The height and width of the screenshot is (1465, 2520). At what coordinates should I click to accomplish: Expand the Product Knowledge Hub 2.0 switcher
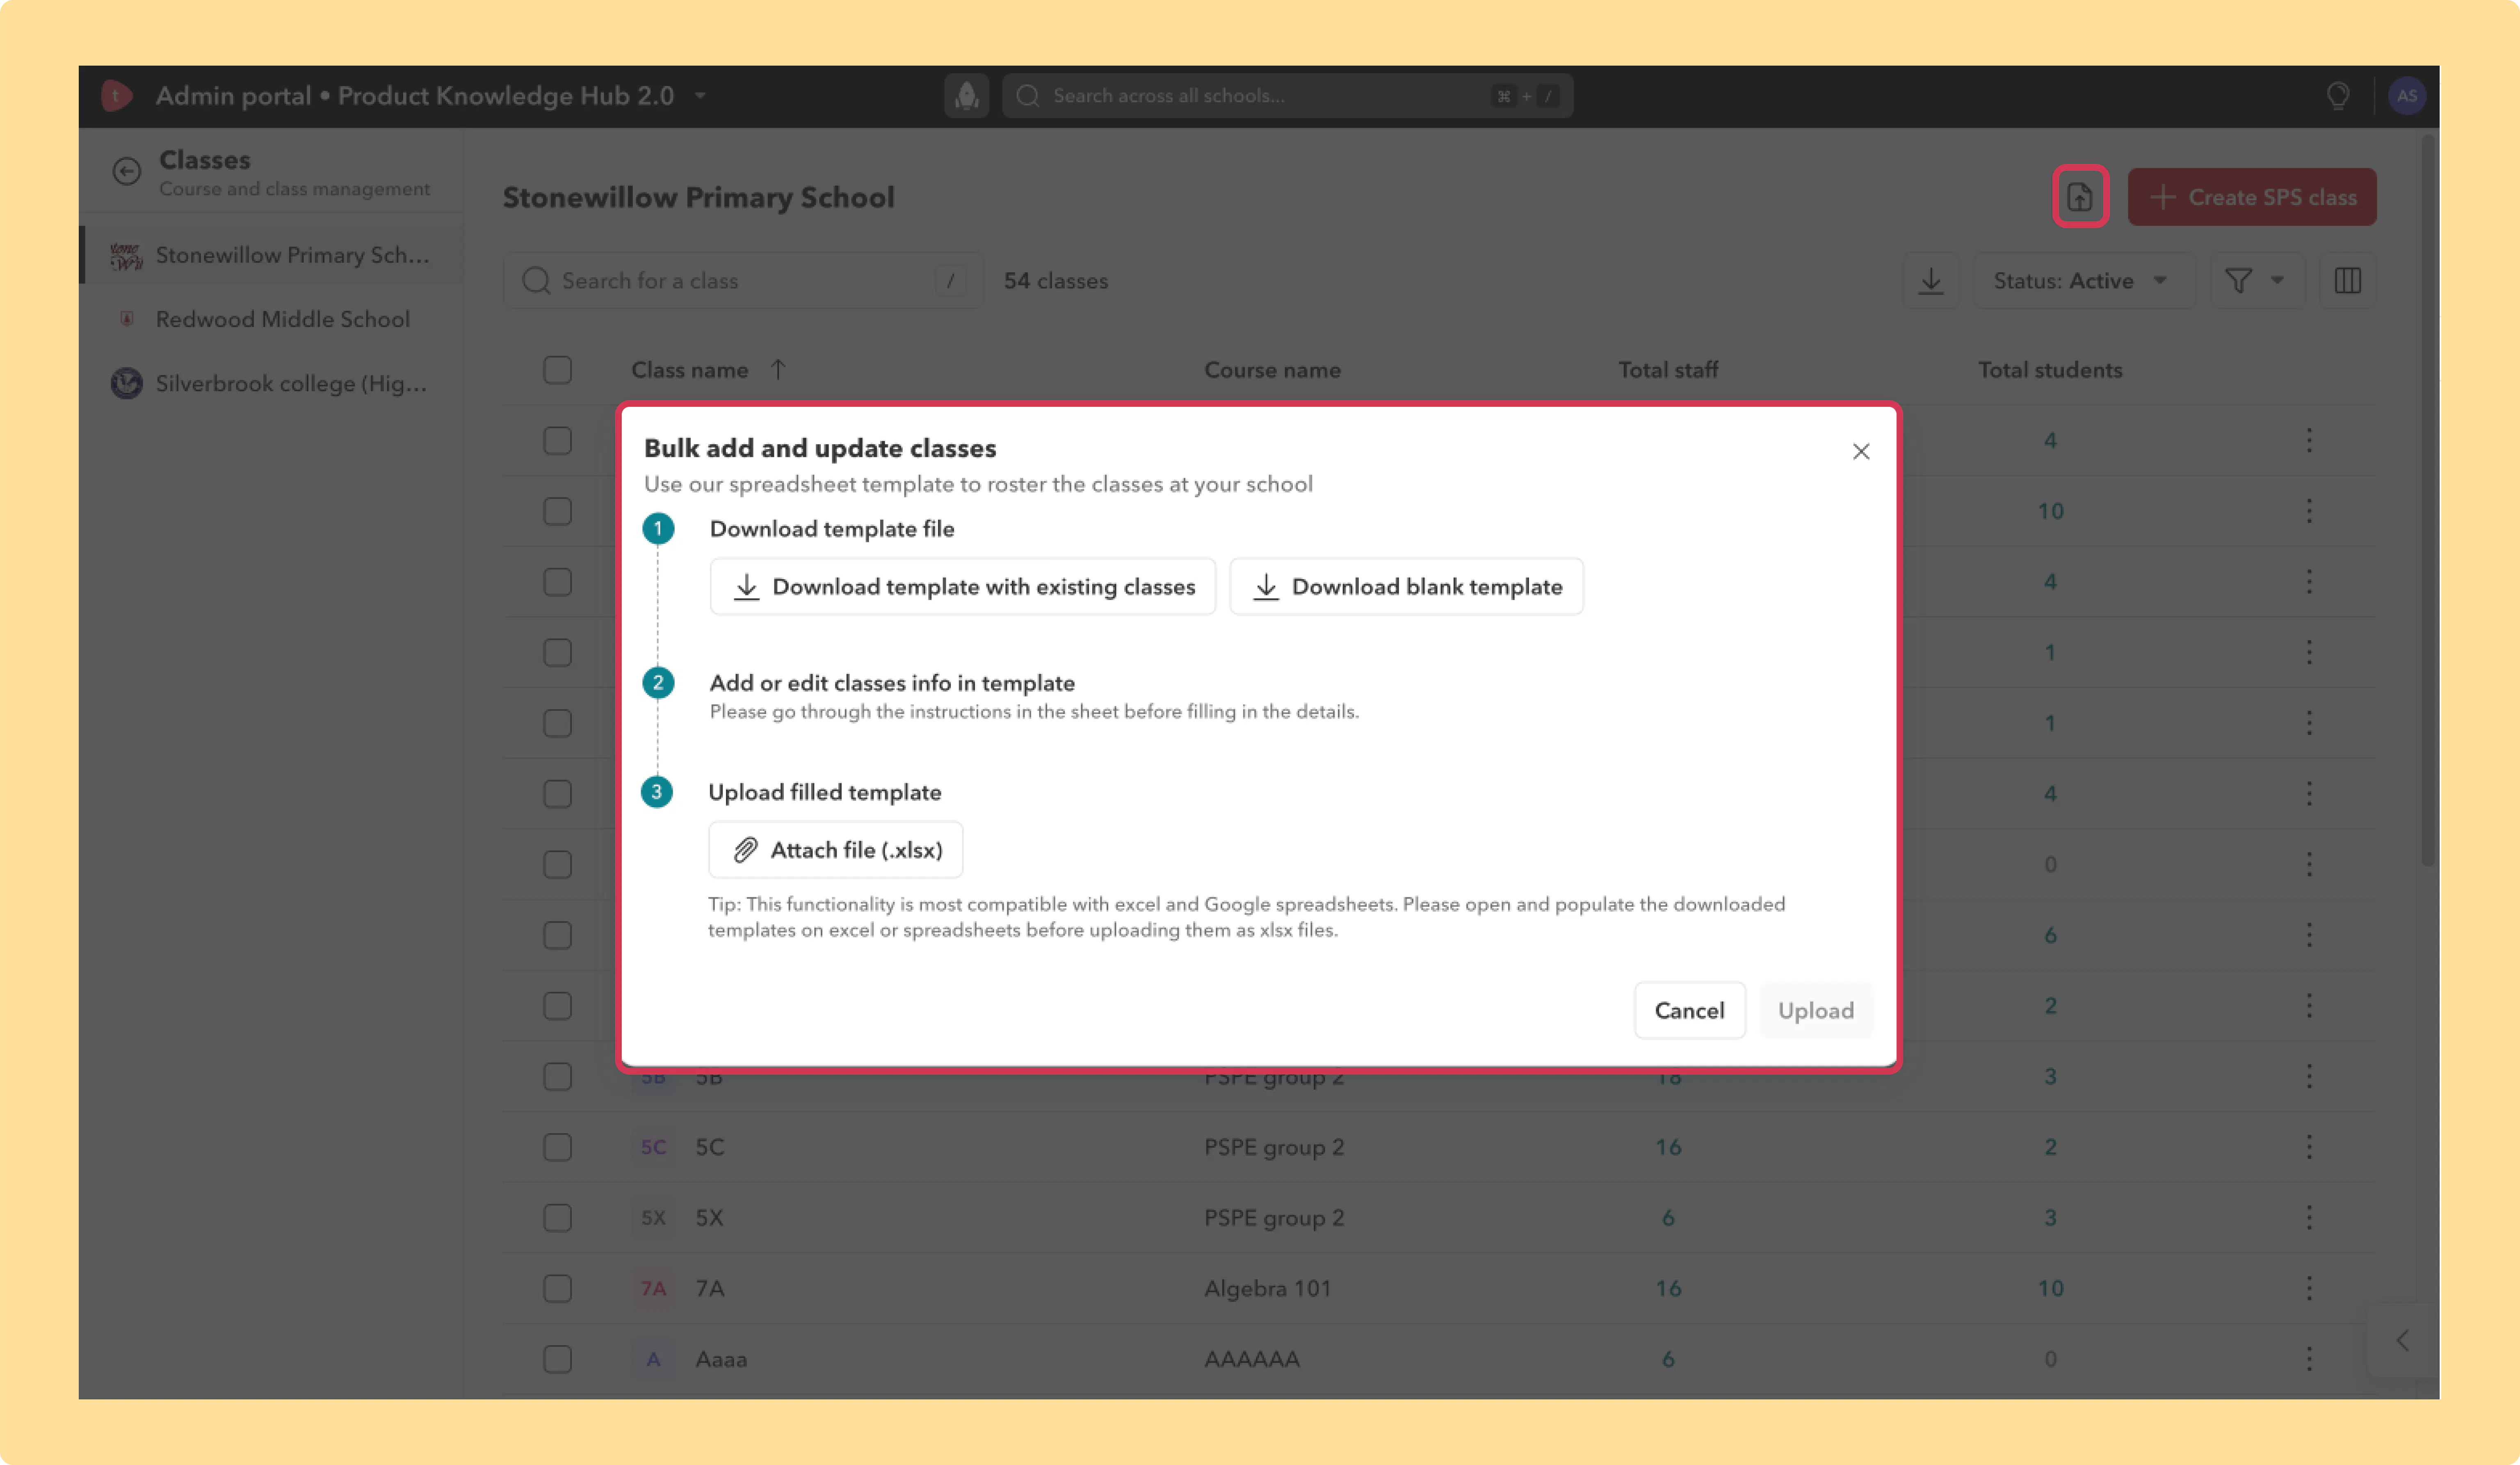[x=701, y=95]
